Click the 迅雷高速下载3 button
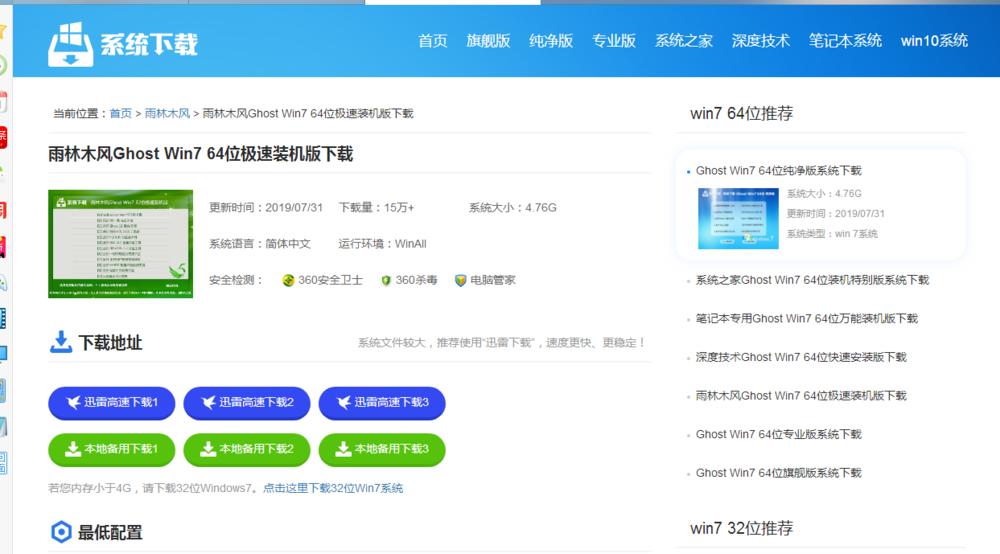 (382, 403)
